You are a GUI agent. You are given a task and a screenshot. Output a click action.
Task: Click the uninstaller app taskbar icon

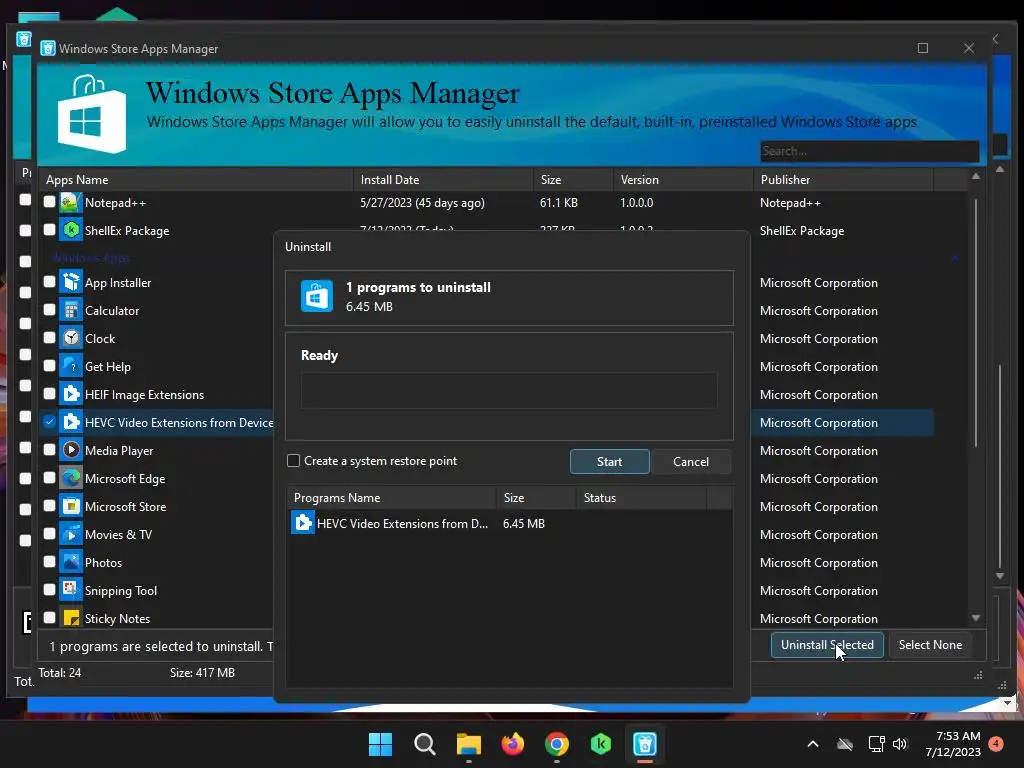tap(645, 744)
